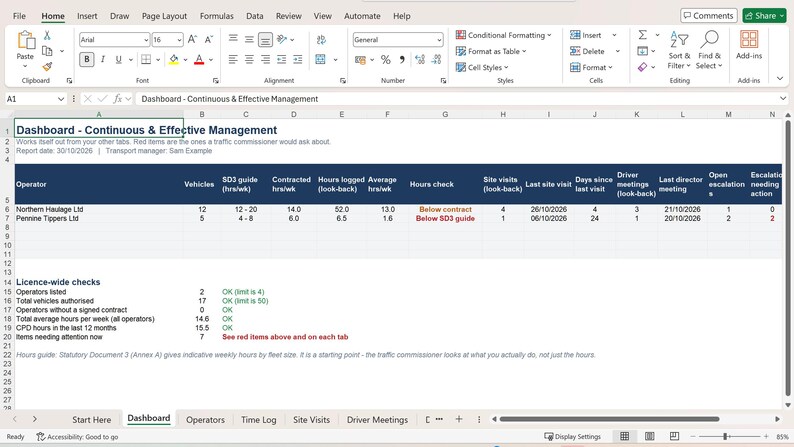The height and width of the screenshot is (447, 794).
Task: Center text horizontally
Action: [249, 60]
